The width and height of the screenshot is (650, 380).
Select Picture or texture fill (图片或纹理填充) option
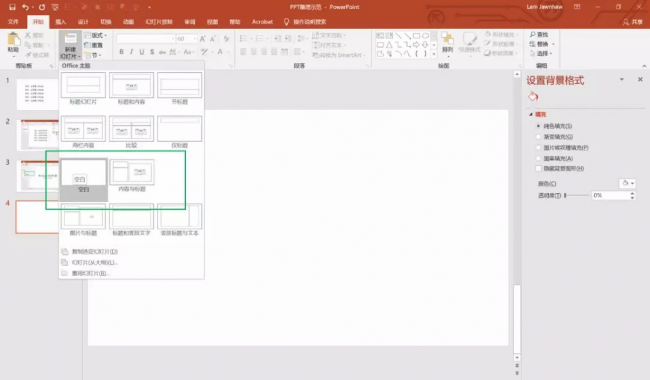[x=538, y=148]
